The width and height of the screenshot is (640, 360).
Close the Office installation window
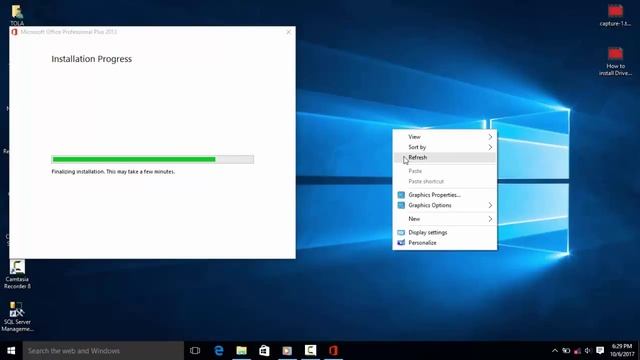[289, 32]
